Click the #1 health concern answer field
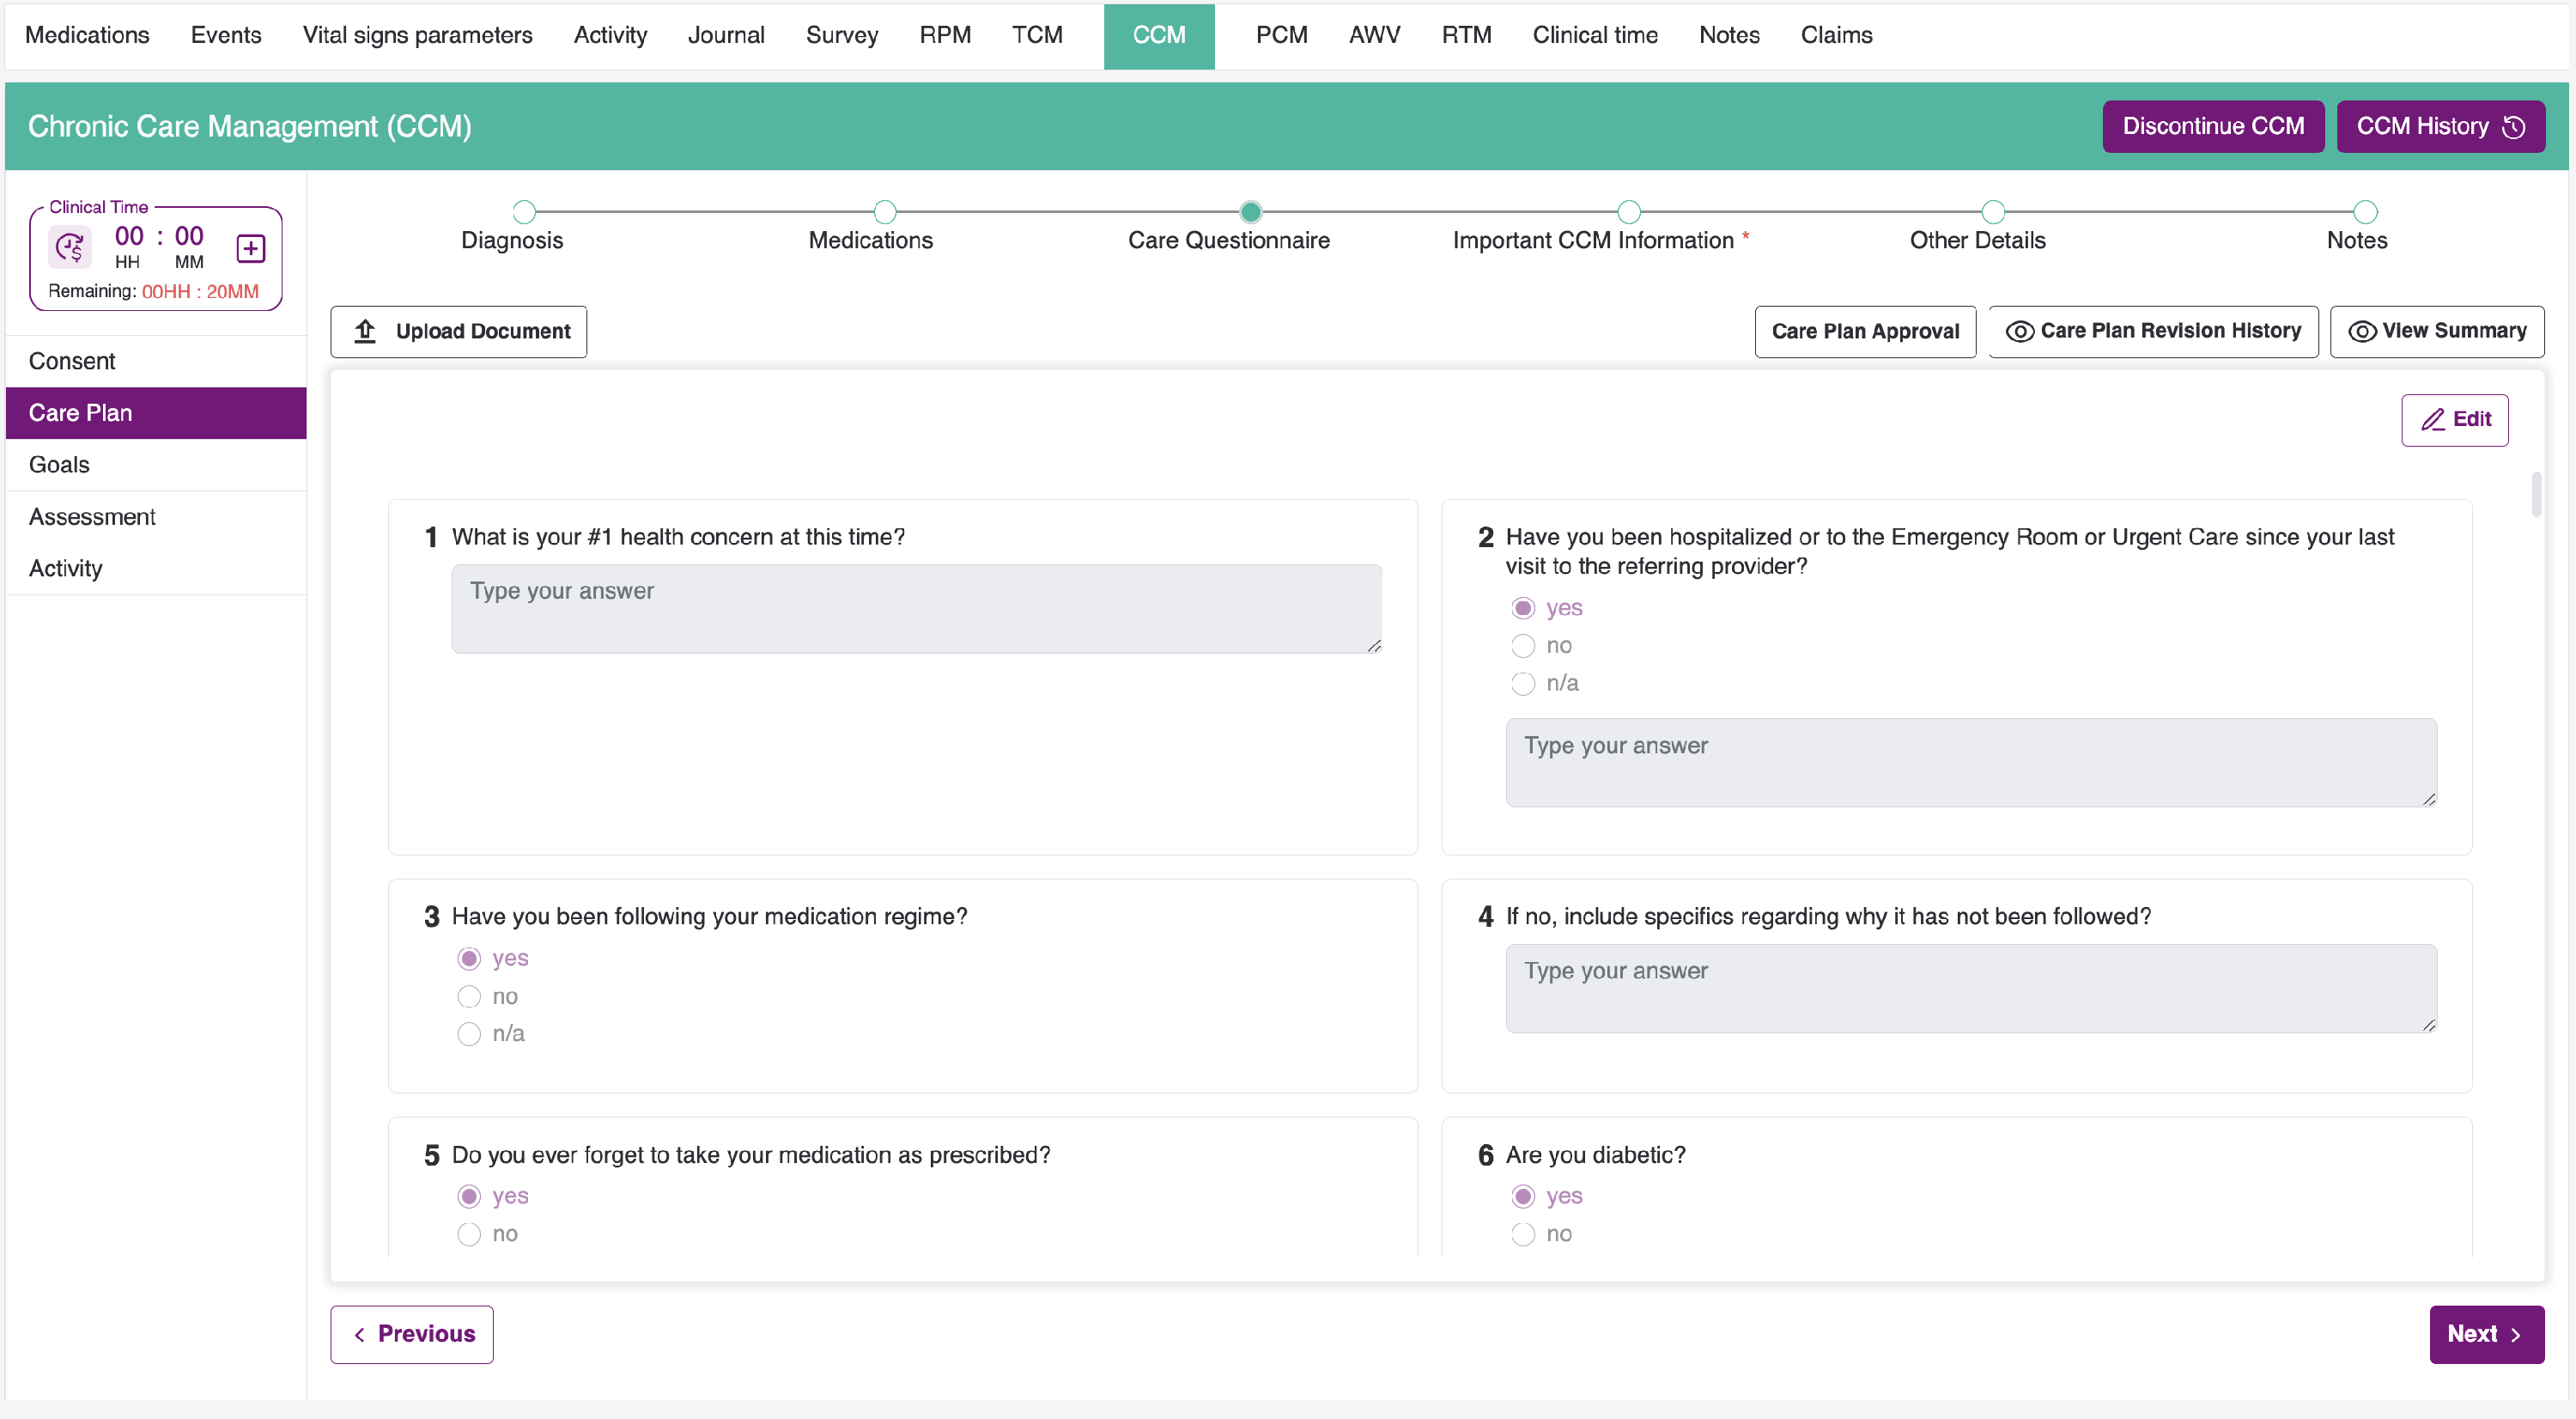The image size is (2576, 1419). pyautogui.click(x=915, y=608)
